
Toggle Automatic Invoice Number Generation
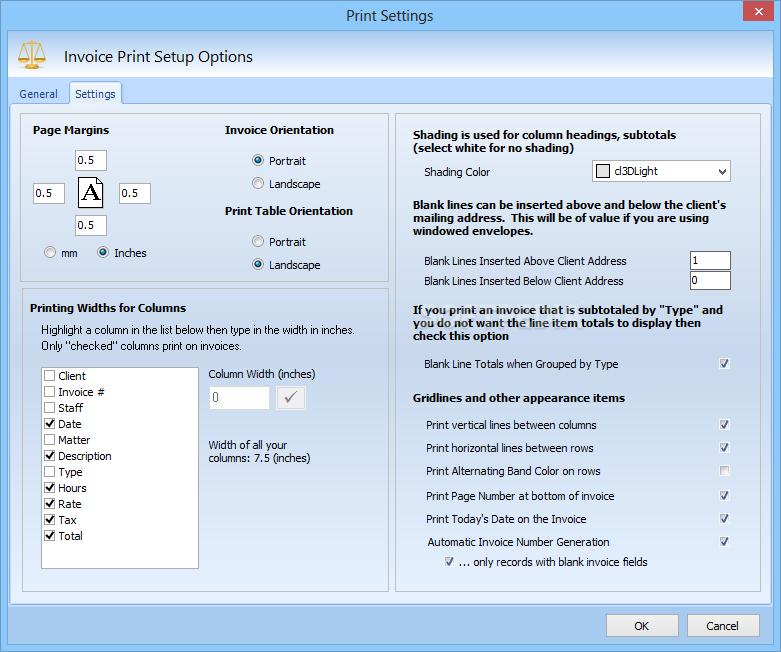point(724,541)
